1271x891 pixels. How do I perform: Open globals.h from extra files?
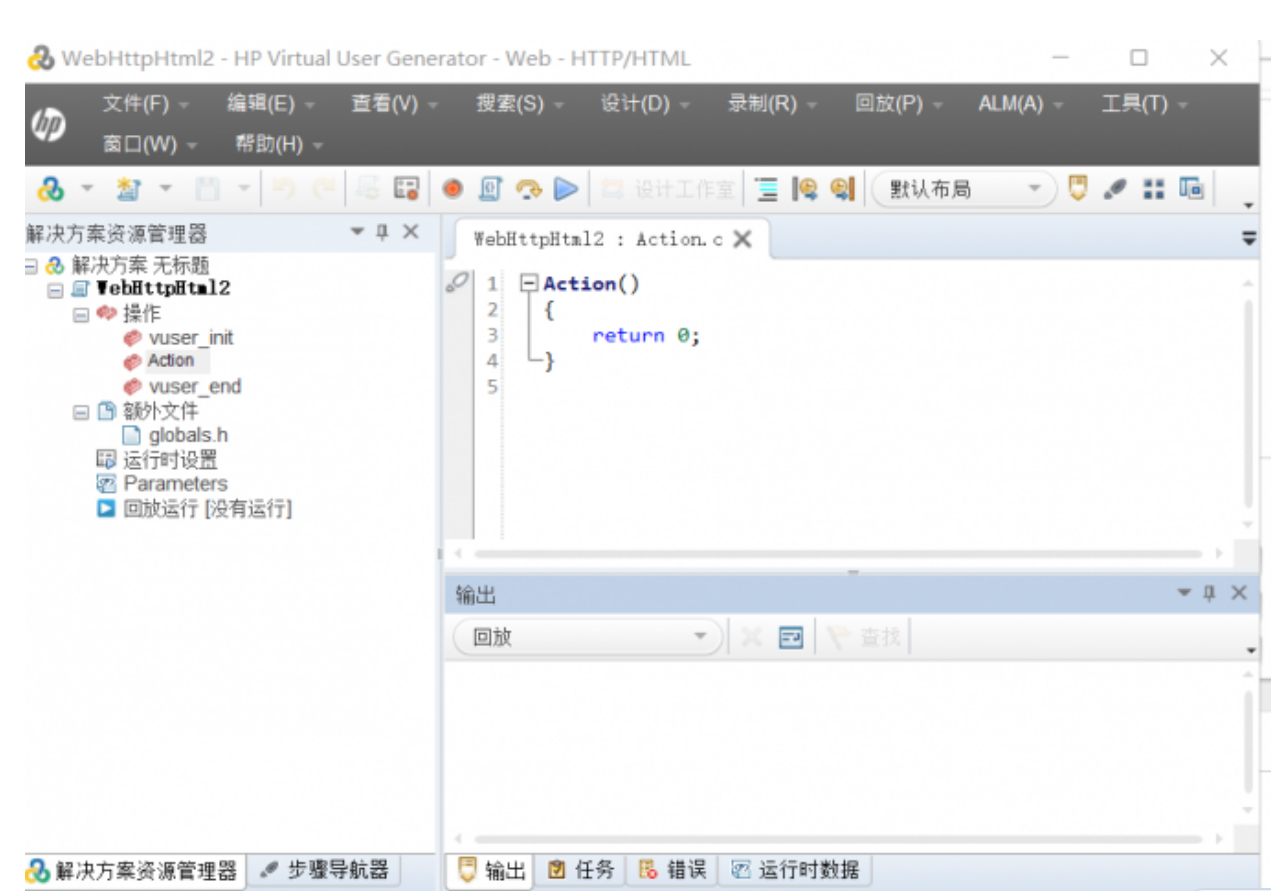coord(188,435)
